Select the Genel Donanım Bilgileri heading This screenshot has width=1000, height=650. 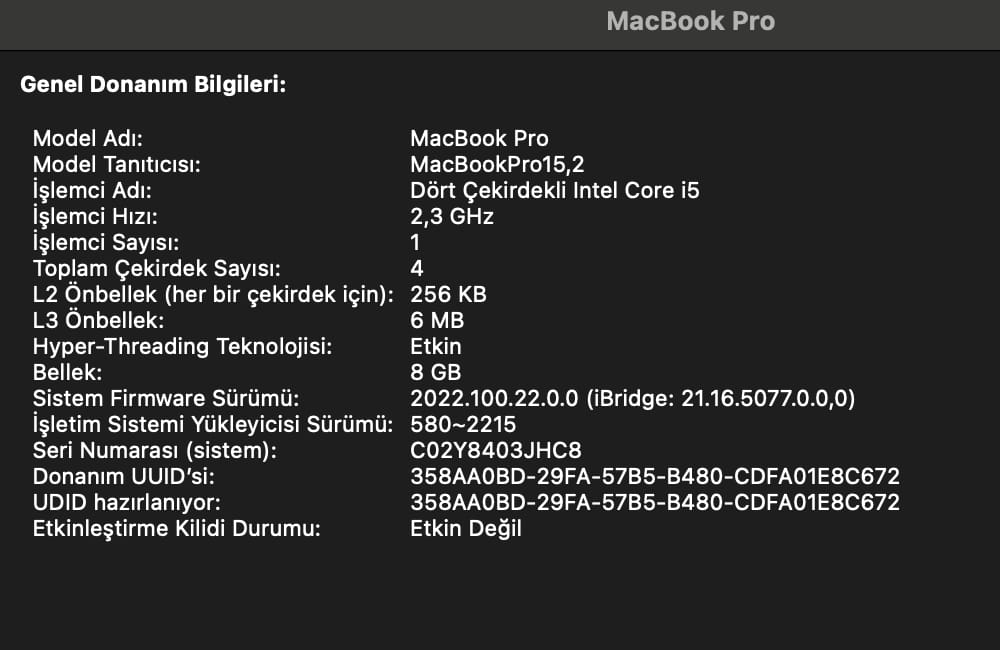click(x=153, y=84)
